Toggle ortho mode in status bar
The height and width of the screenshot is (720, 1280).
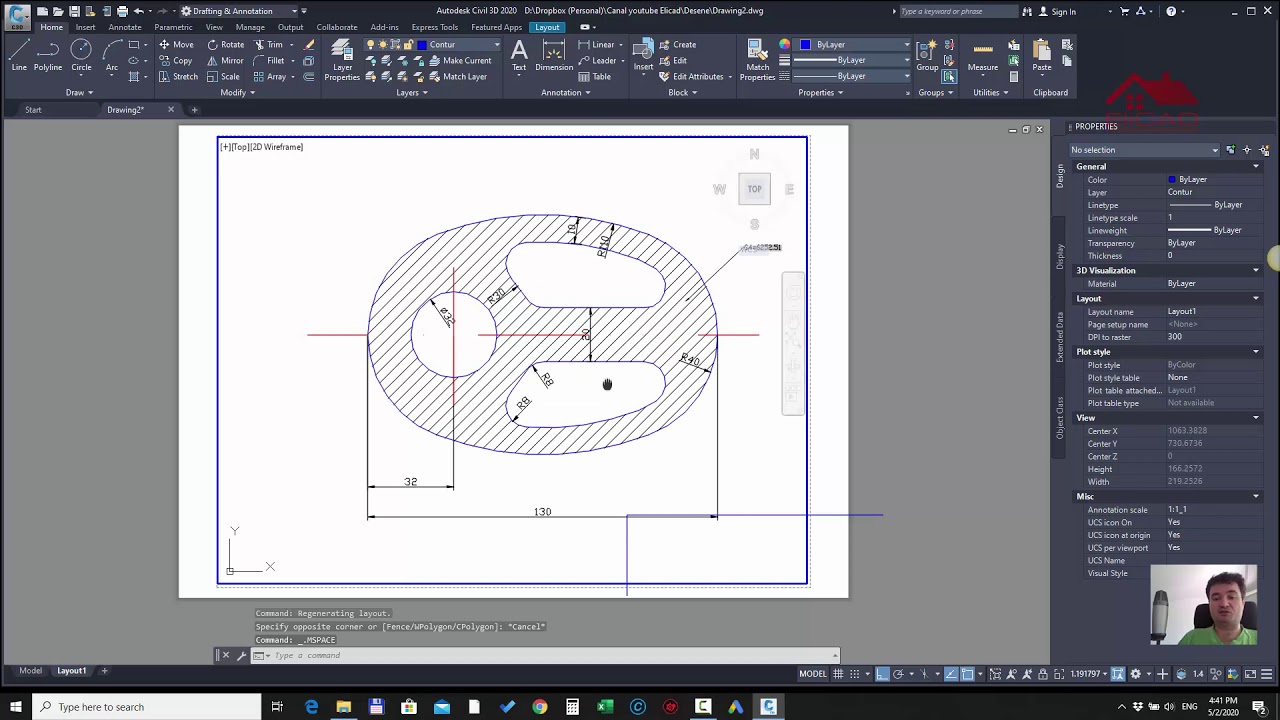[882, 674]
